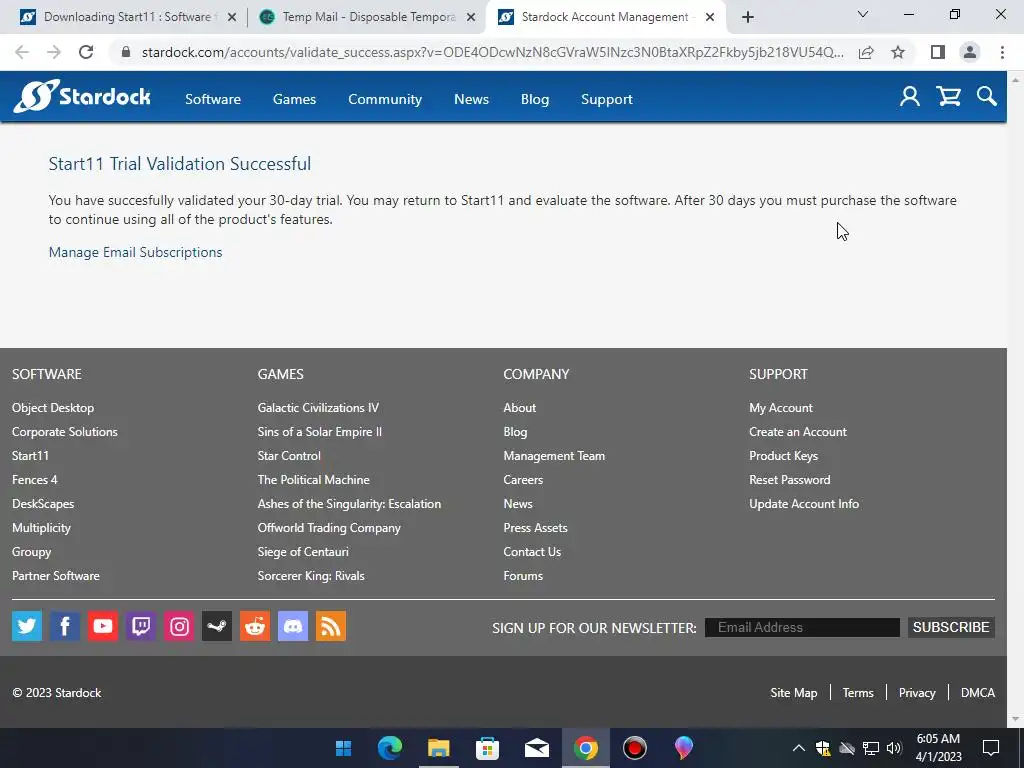Open the notification center icon
This screenshot has width=1024, height=768.
click(x=991, y=748)
